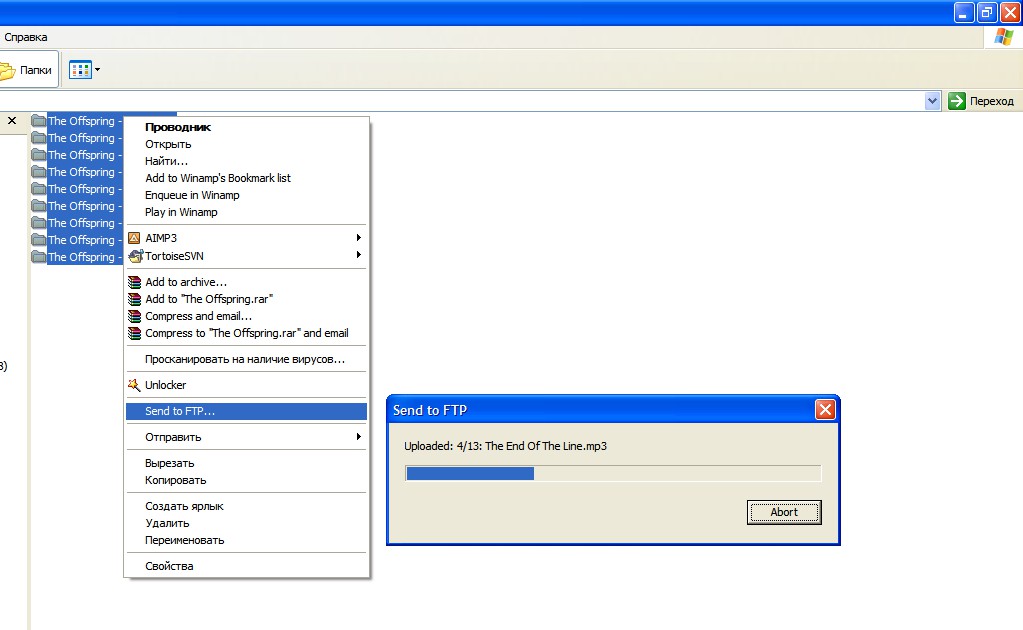The height and width of the screenshot is (630, 1023).
Task: Close the left side panel with X
Action: 12,121
